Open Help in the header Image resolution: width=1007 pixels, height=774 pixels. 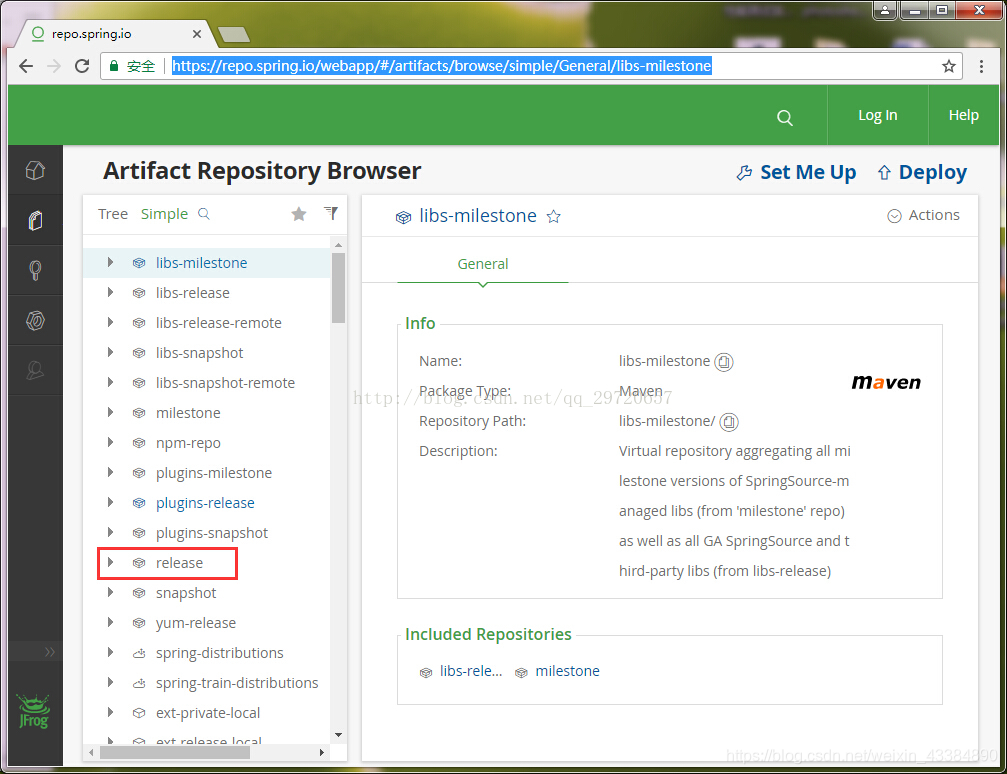click(x=963, y=115)
